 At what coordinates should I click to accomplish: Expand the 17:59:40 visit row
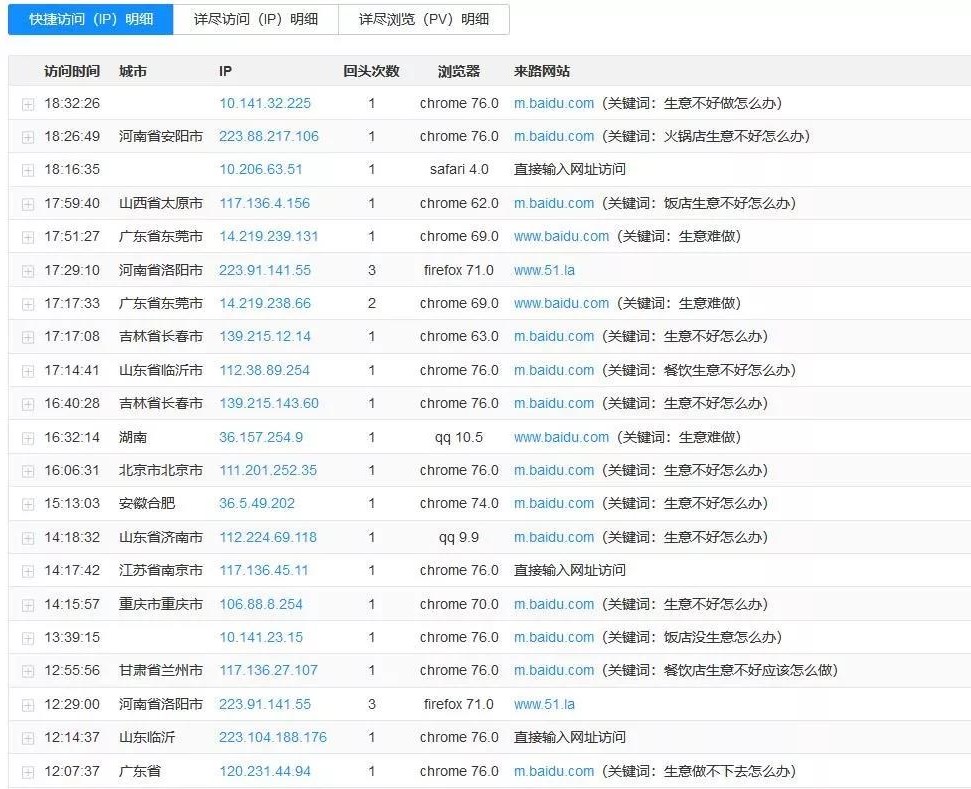tap(28, 204)
